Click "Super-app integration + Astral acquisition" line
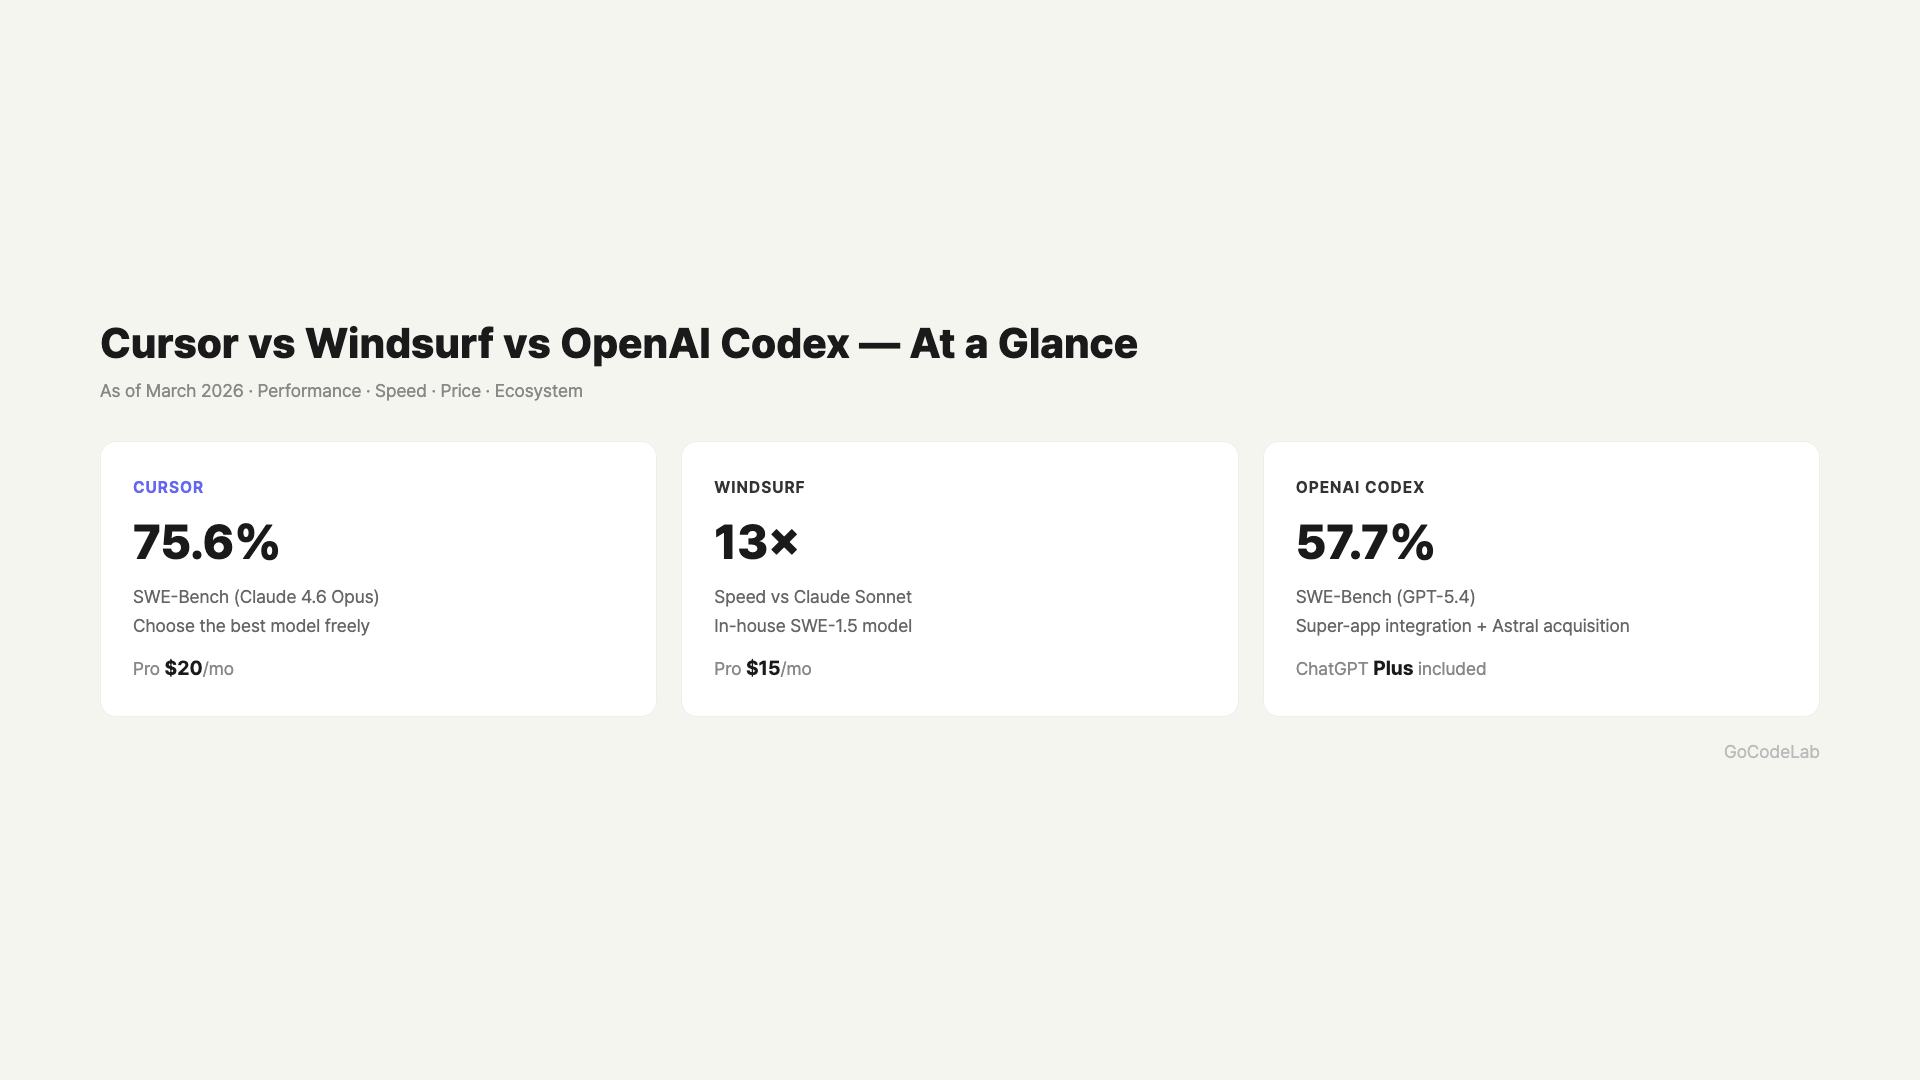 pos(1462,626)
